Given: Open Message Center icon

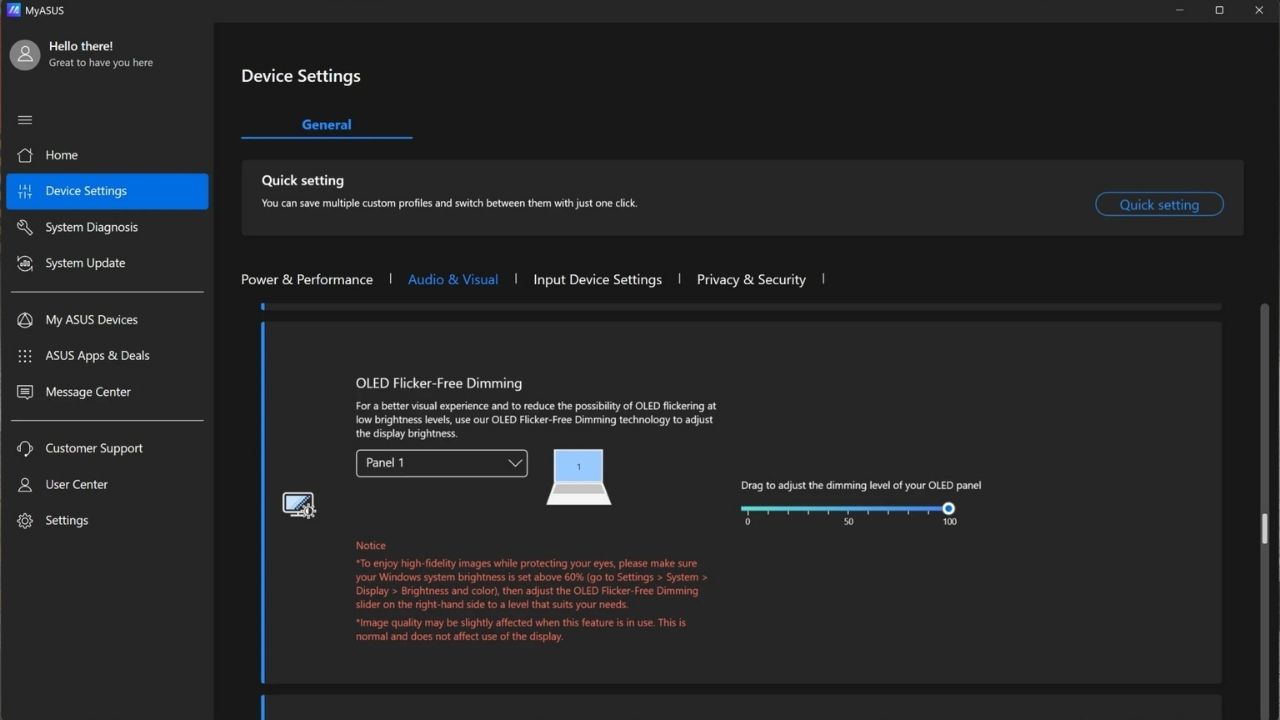Looking at the screenshot, I should tap(25, 392).
